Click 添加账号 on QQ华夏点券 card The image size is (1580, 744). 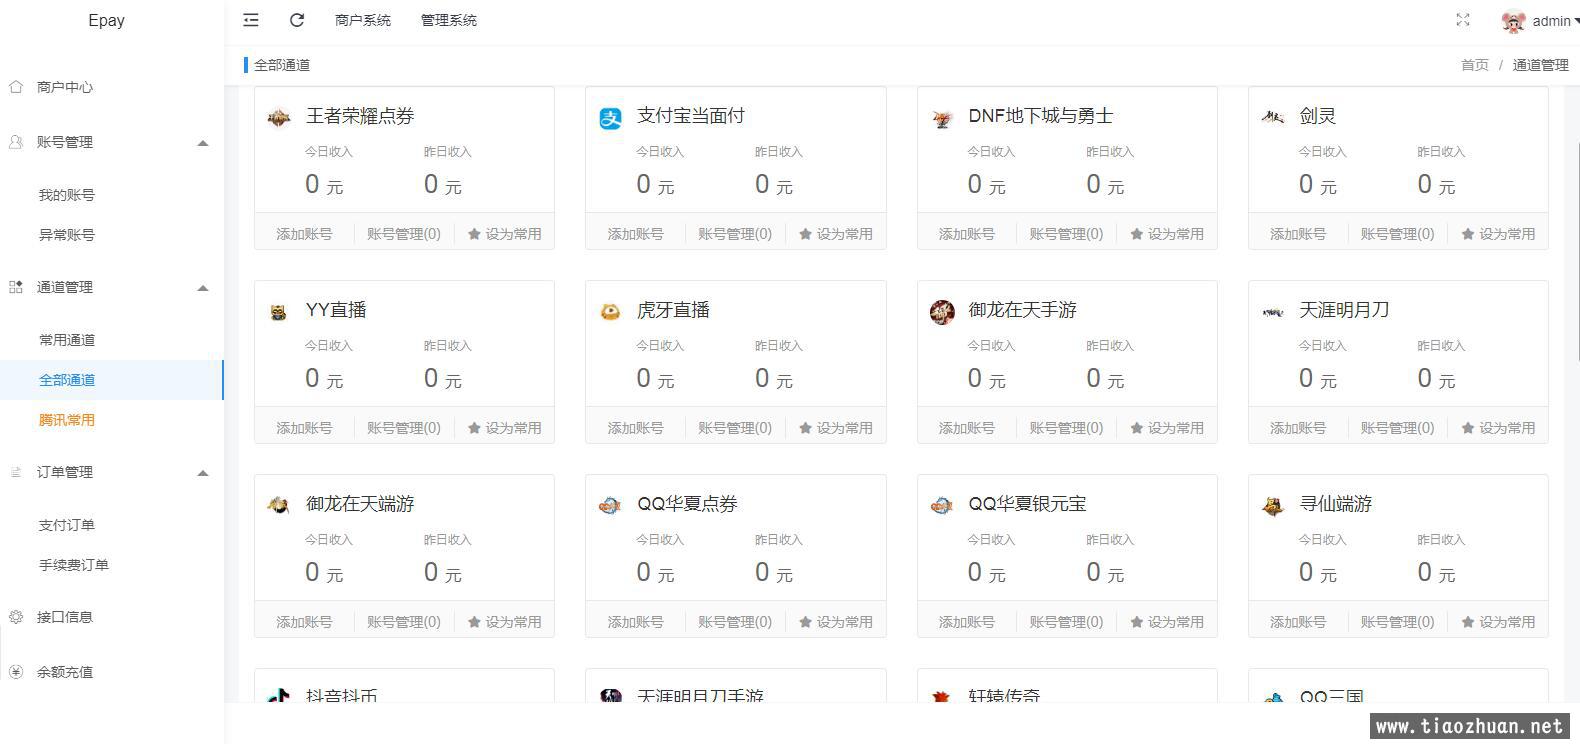coord(635,622)
